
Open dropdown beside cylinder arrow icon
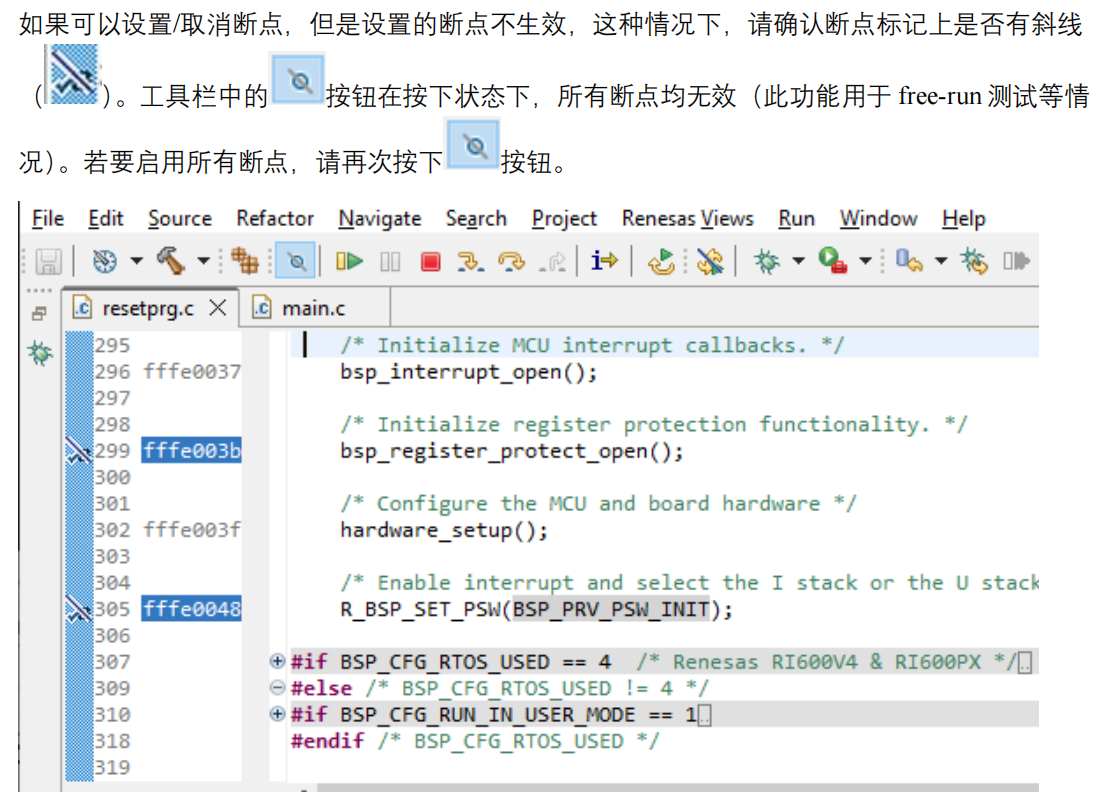(941, 262)
